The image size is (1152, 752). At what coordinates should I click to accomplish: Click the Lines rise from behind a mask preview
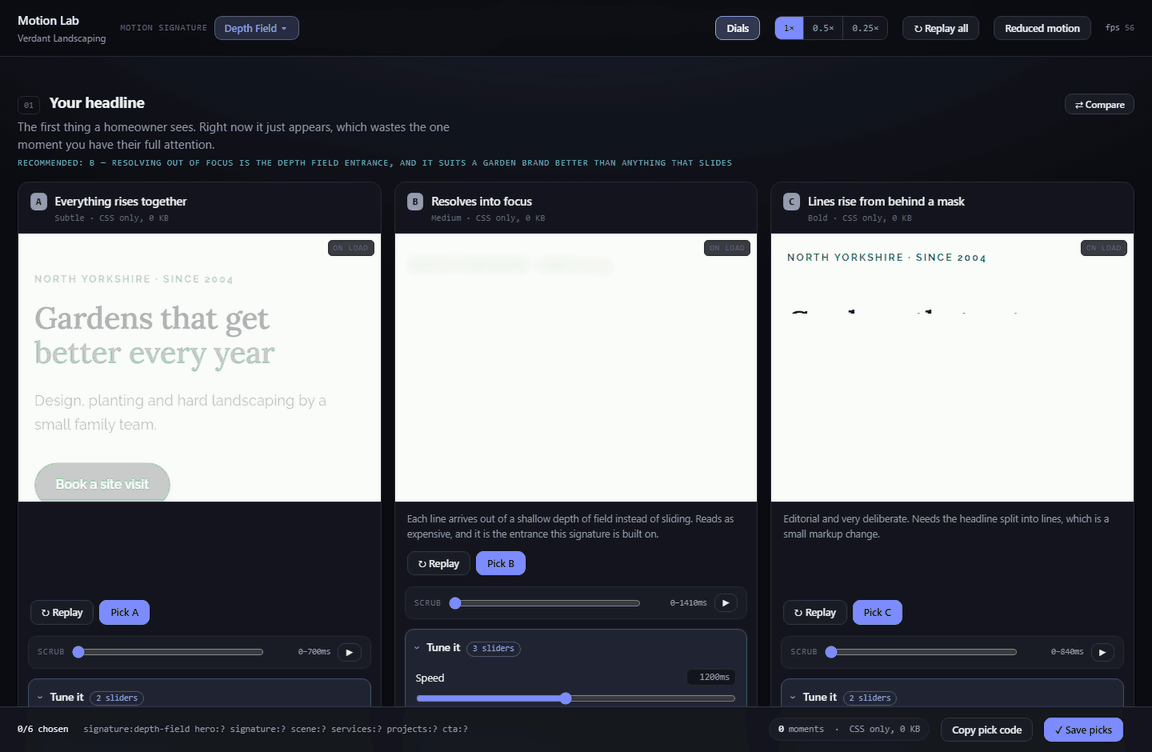[x=952, y=367]
